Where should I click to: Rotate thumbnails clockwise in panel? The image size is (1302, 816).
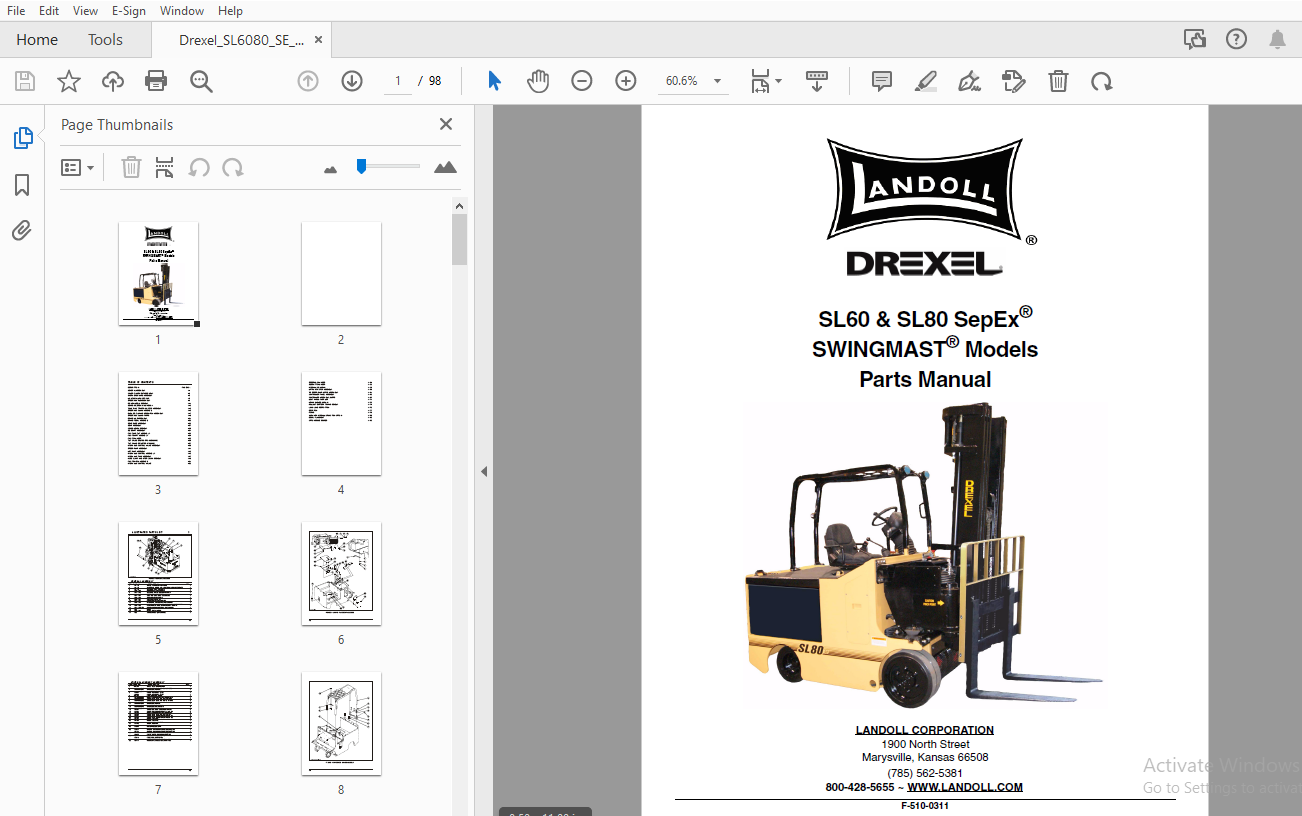point(233,167)
